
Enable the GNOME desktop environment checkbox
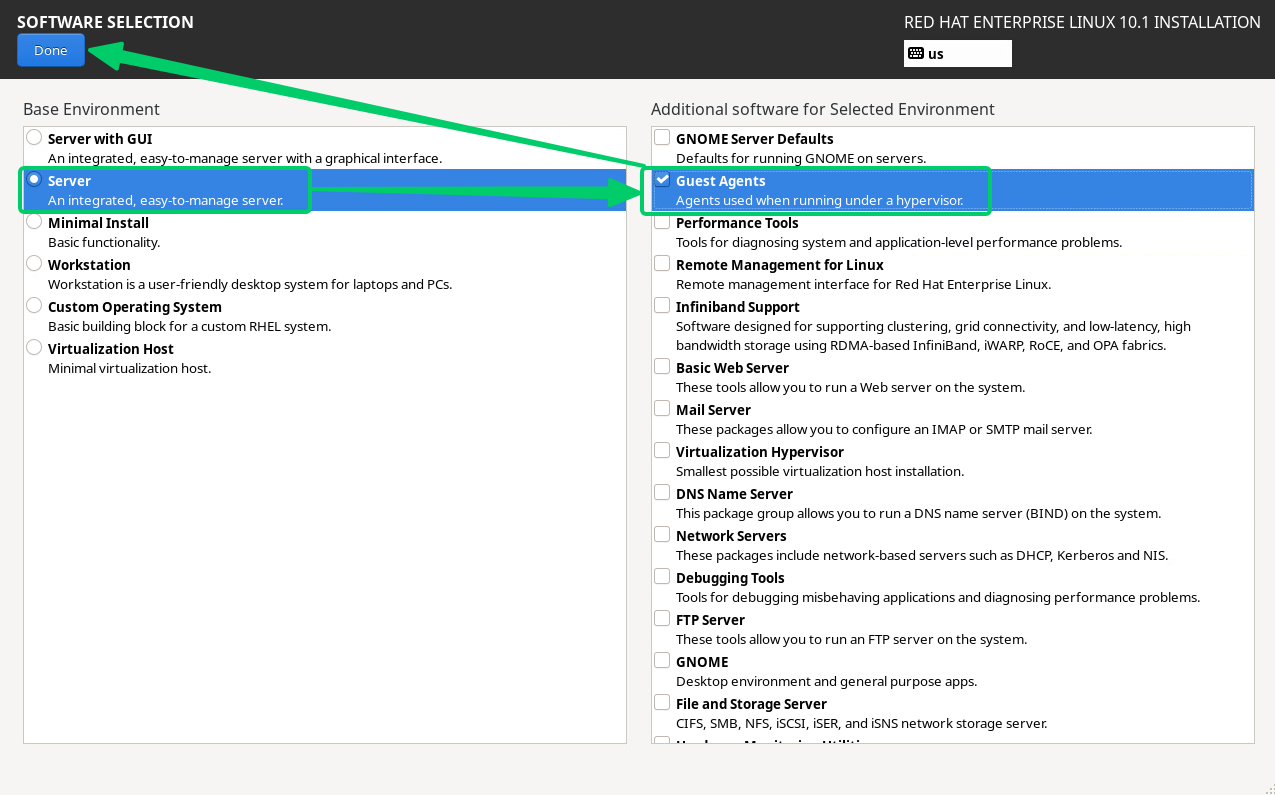(x=662, y=660)
